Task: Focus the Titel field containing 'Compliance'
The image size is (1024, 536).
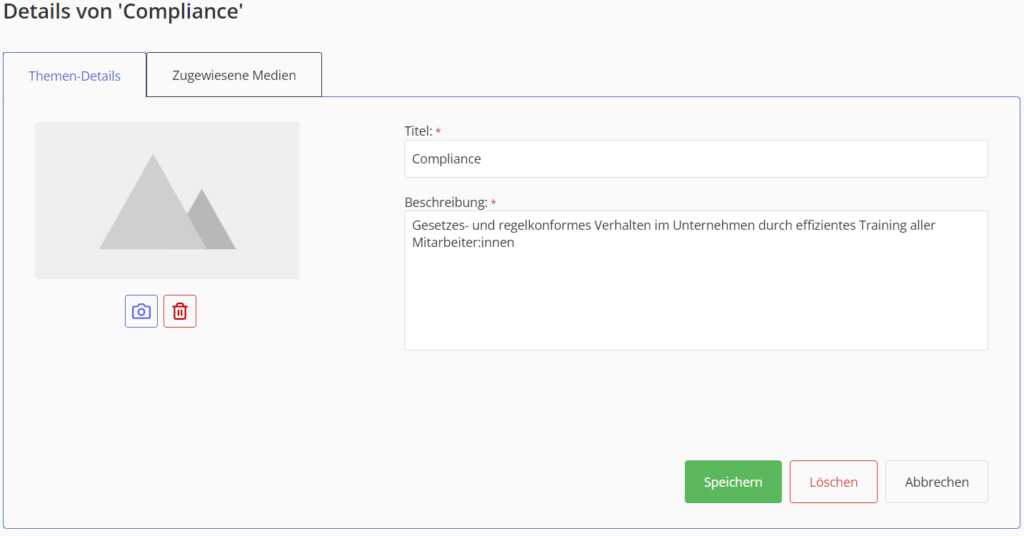Action: coord(696,159)
